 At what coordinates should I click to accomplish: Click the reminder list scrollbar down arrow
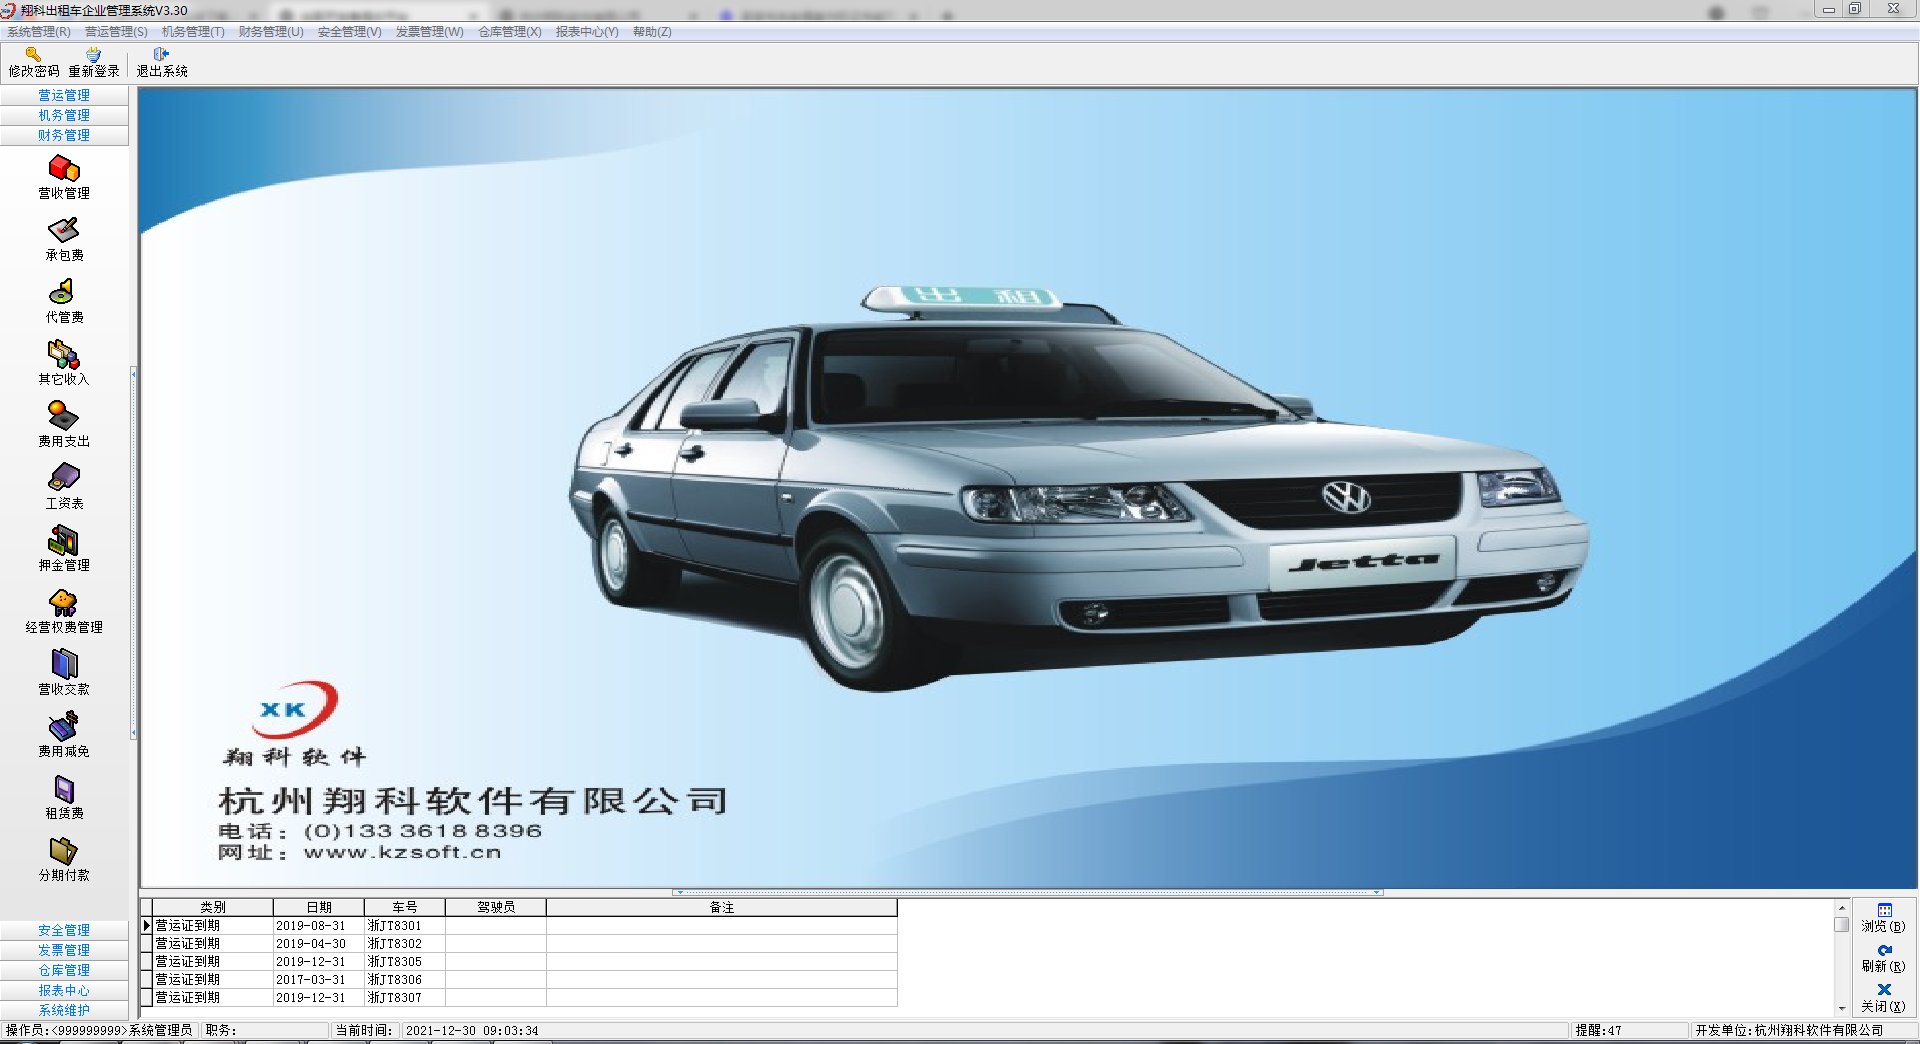(1841, 1008)
